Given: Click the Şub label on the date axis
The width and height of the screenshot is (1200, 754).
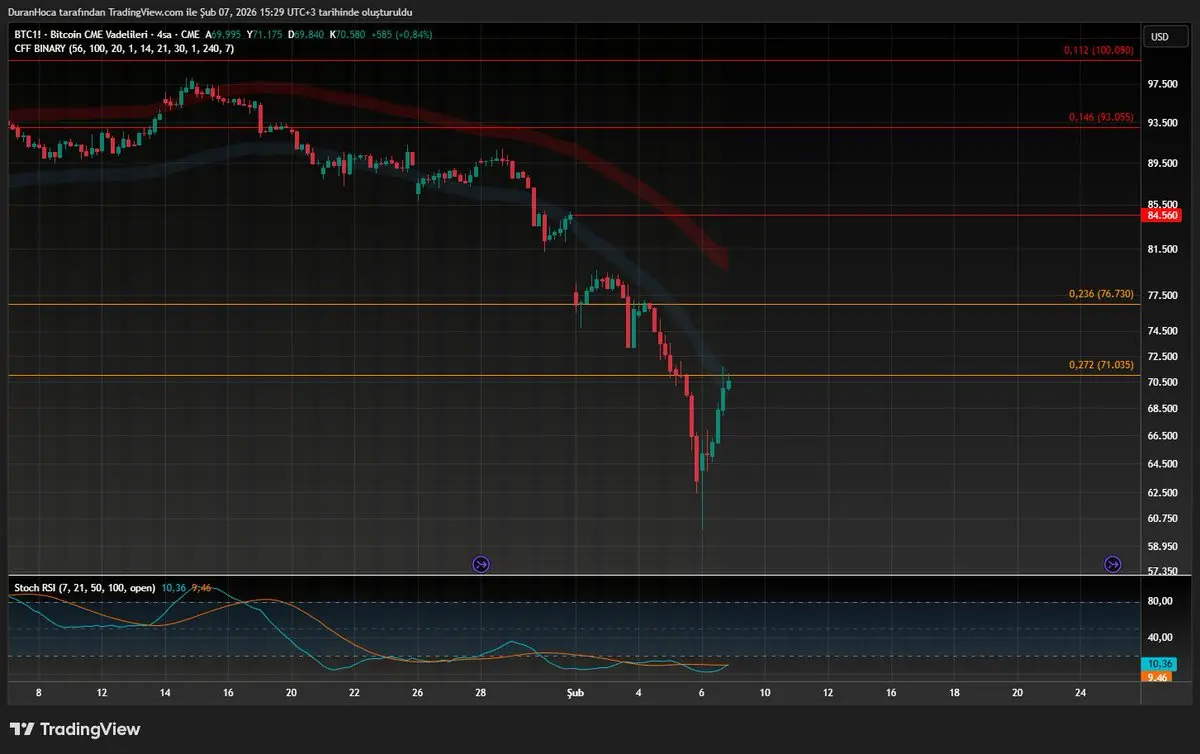Looking at the screenshot, I should click(574, 692).
